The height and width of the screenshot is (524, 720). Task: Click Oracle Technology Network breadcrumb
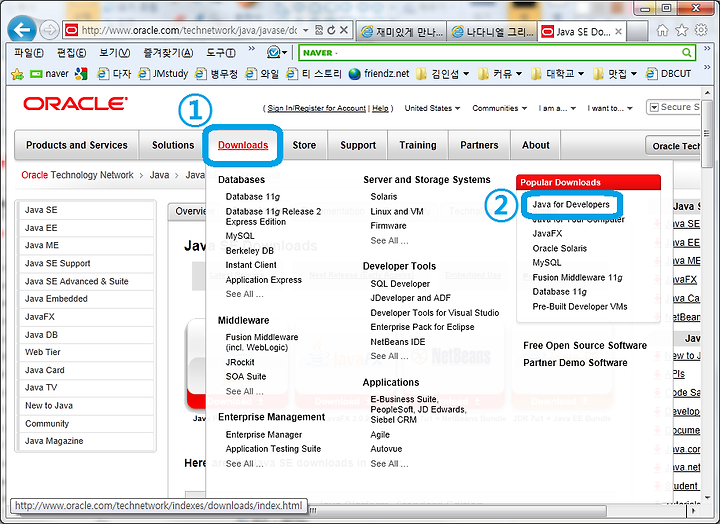pyautogui.click(x=77, y=175)
